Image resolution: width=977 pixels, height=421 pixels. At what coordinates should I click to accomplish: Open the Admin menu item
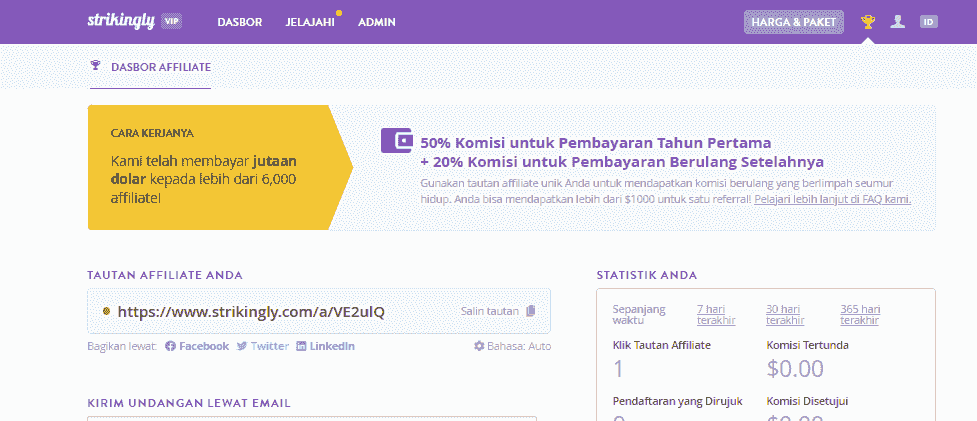click(377, 22)
